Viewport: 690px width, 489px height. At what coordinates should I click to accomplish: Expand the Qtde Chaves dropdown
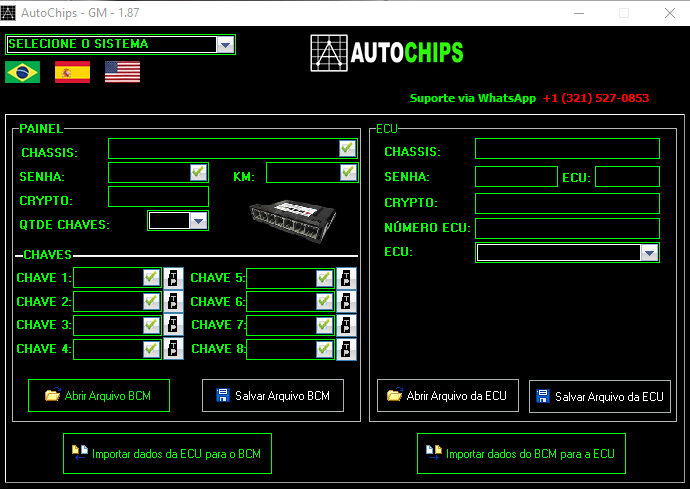click(198, 221)
